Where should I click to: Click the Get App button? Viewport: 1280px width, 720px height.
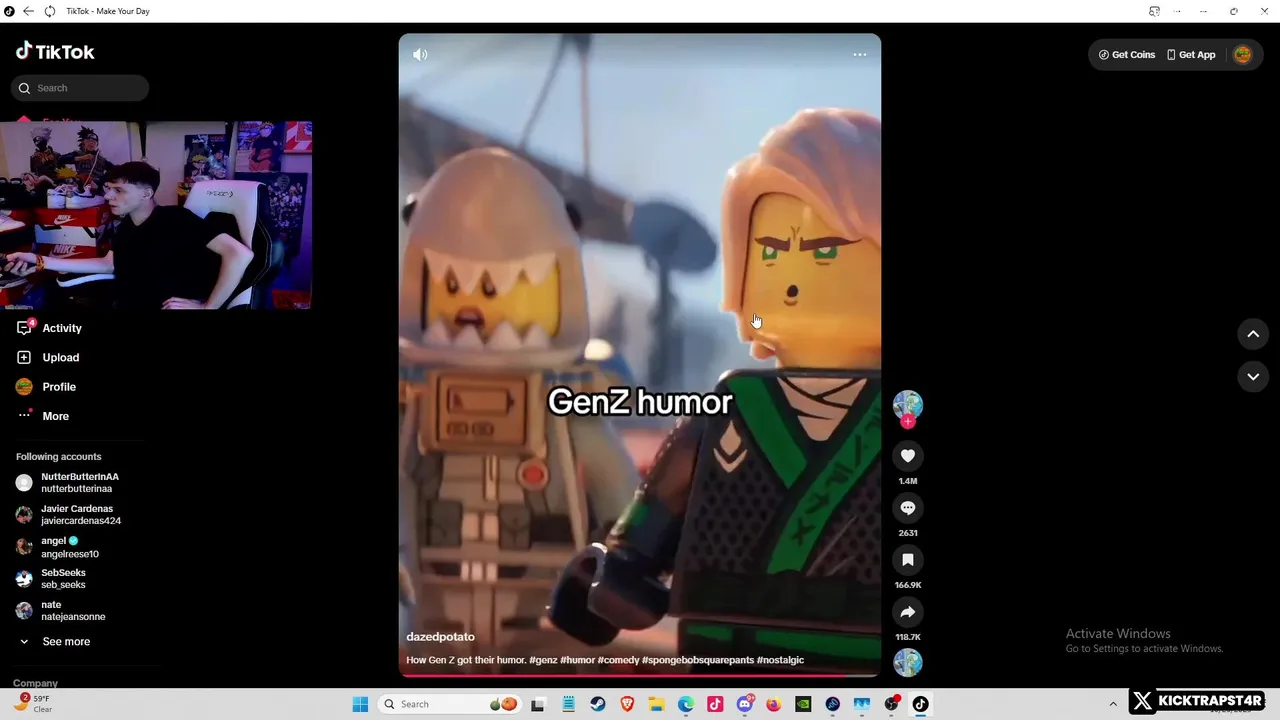tap(1191, 55)
